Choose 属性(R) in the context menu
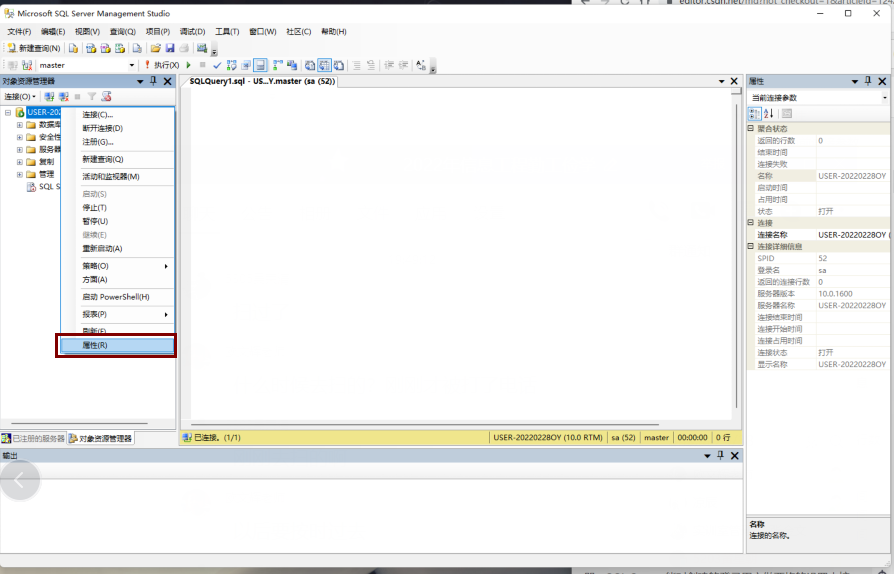894x574 pixels. pyautogui.click(x=117, y=345)
